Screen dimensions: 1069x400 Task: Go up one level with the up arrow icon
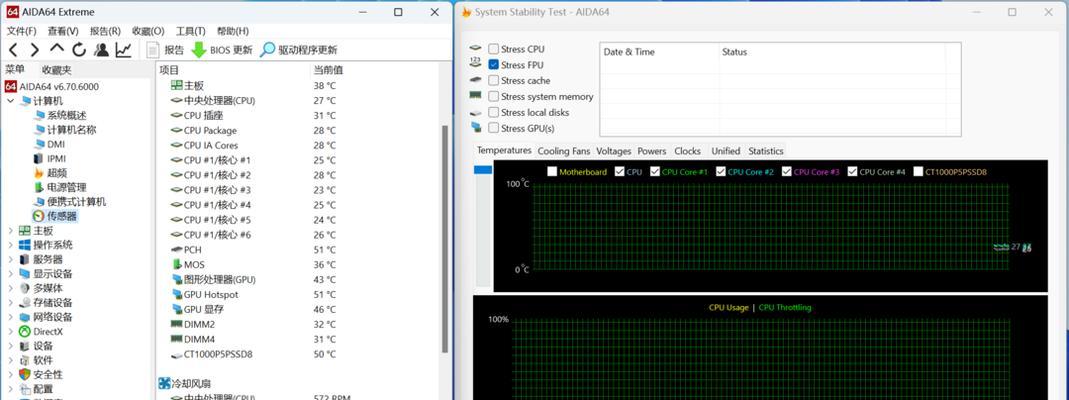[57, 49]
